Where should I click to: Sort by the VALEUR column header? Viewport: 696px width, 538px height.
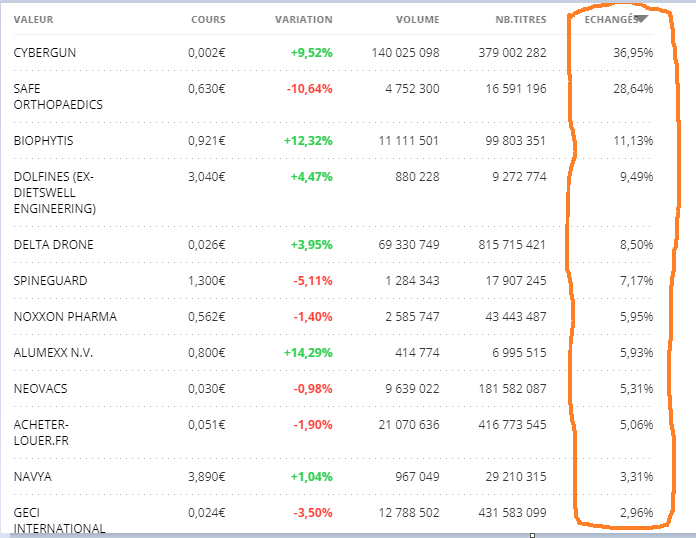33,20
